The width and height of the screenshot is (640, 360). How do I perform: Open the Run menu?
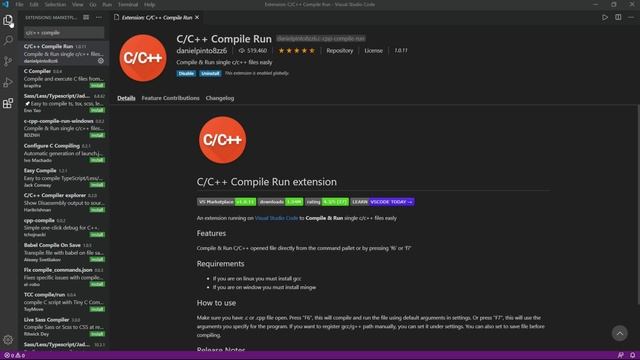pyautogui.click(x=107, y=4)
